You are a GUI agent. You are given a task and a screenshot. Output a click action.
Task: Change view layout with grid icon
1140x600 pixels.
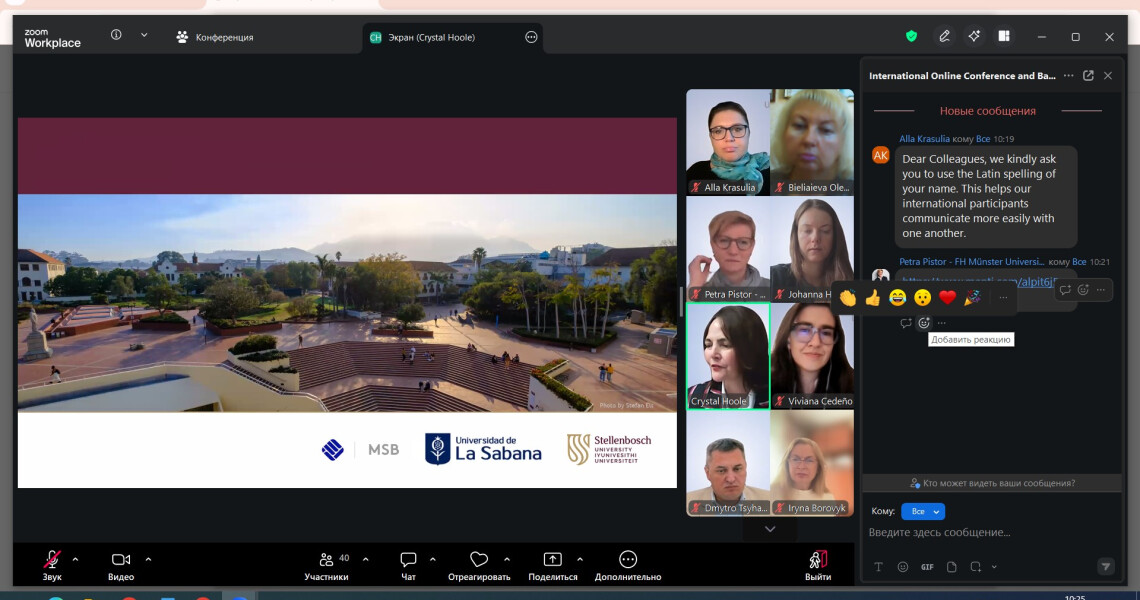1004,36
